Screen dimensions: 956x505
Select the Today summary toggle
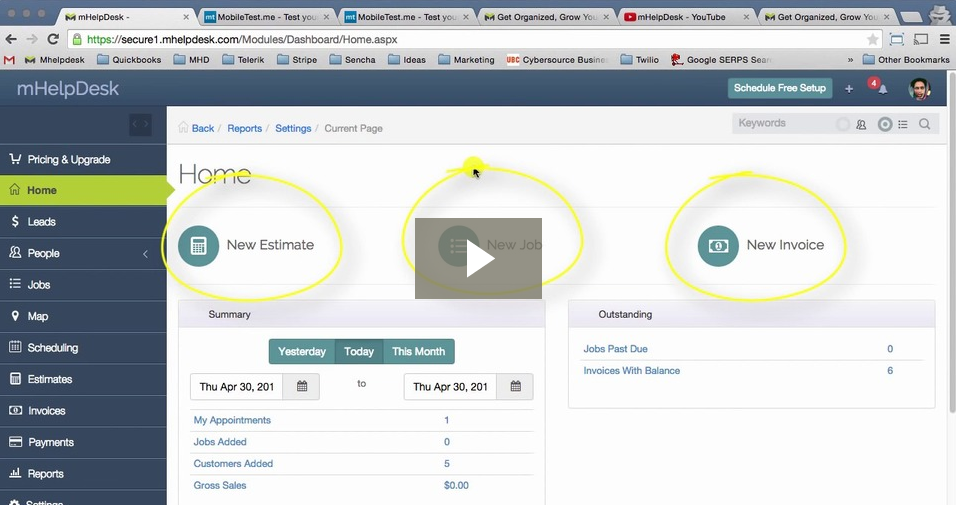(x=358, y=352)
